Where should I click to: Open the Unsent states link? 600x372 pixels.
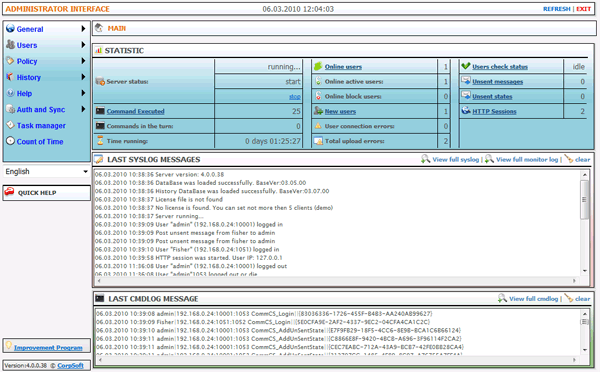492,96
